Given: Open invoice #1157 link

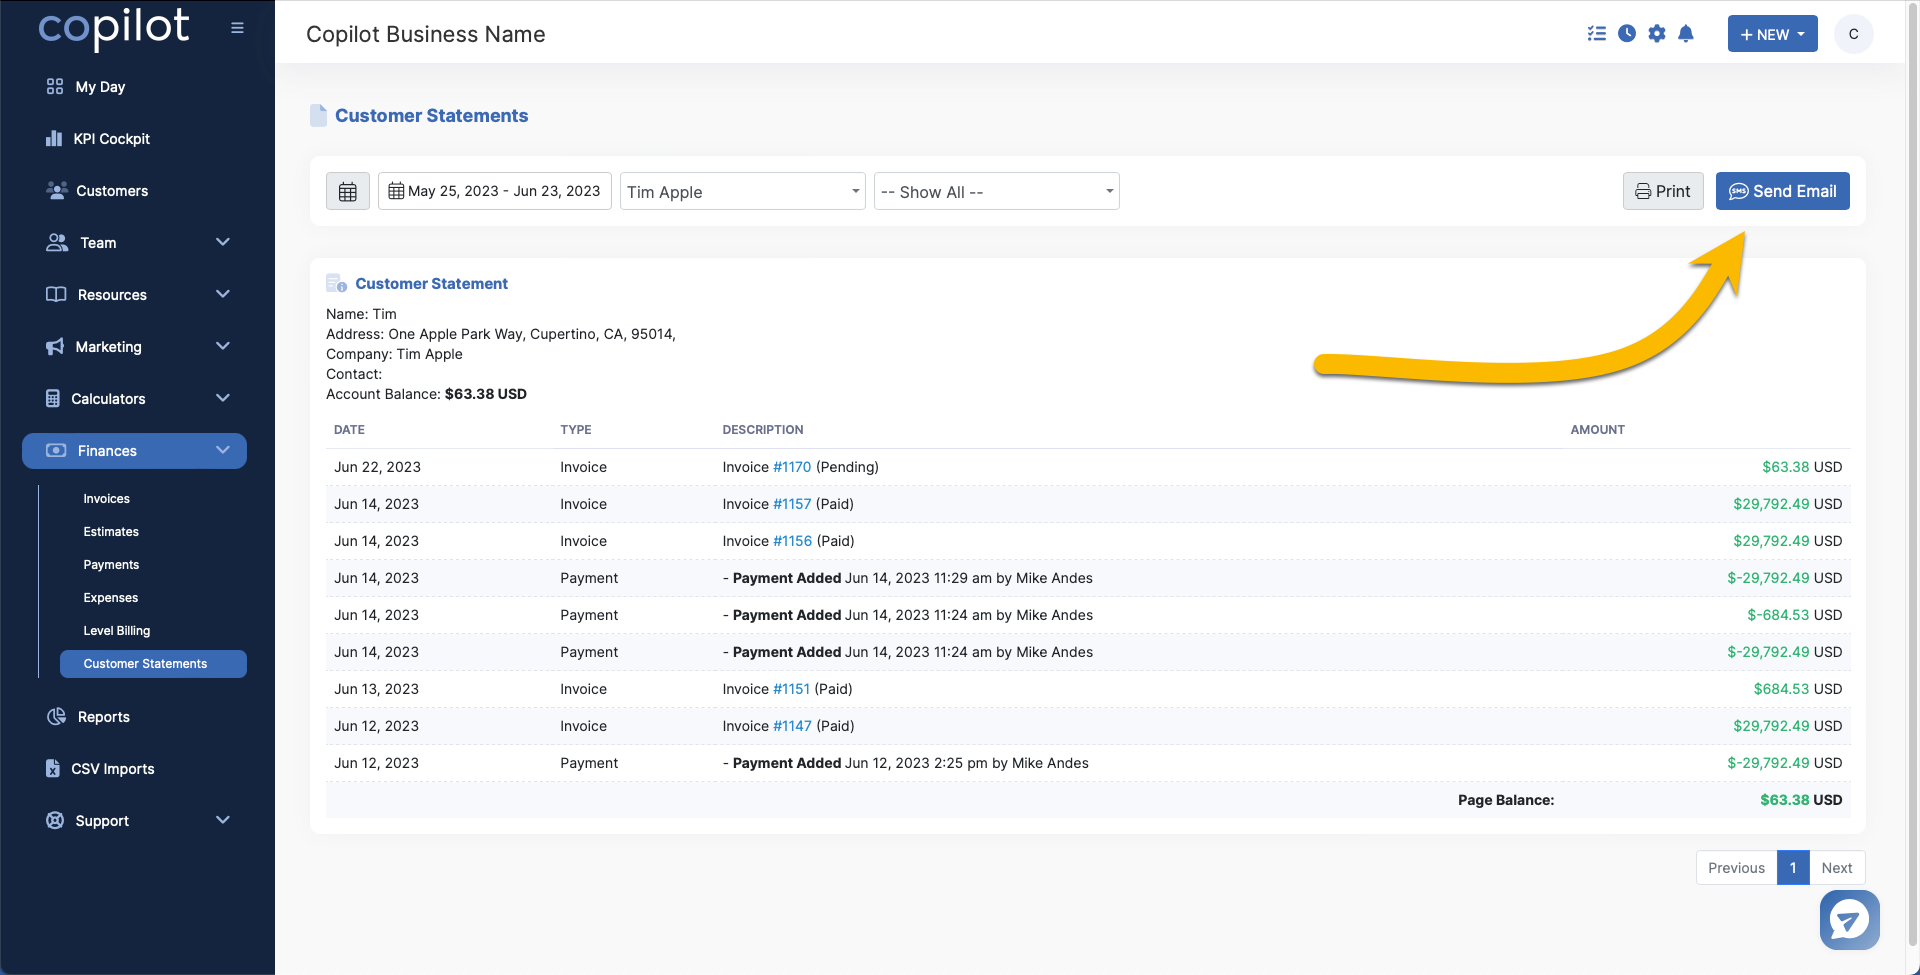Looking at the screenshot, I should click(792, 504).
